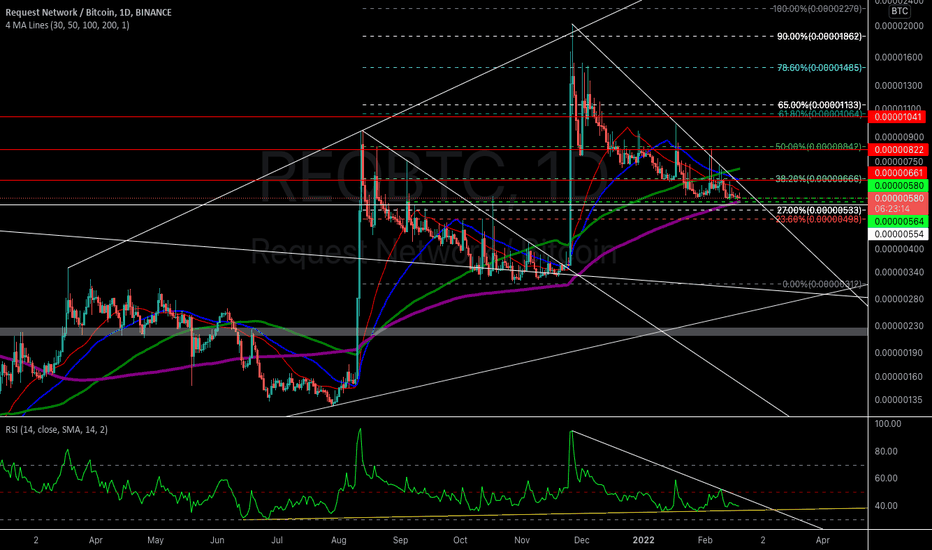This screenshot has height=550, width=932.
Task: Click the RSI 40.00 scale value
Action: 886,506
